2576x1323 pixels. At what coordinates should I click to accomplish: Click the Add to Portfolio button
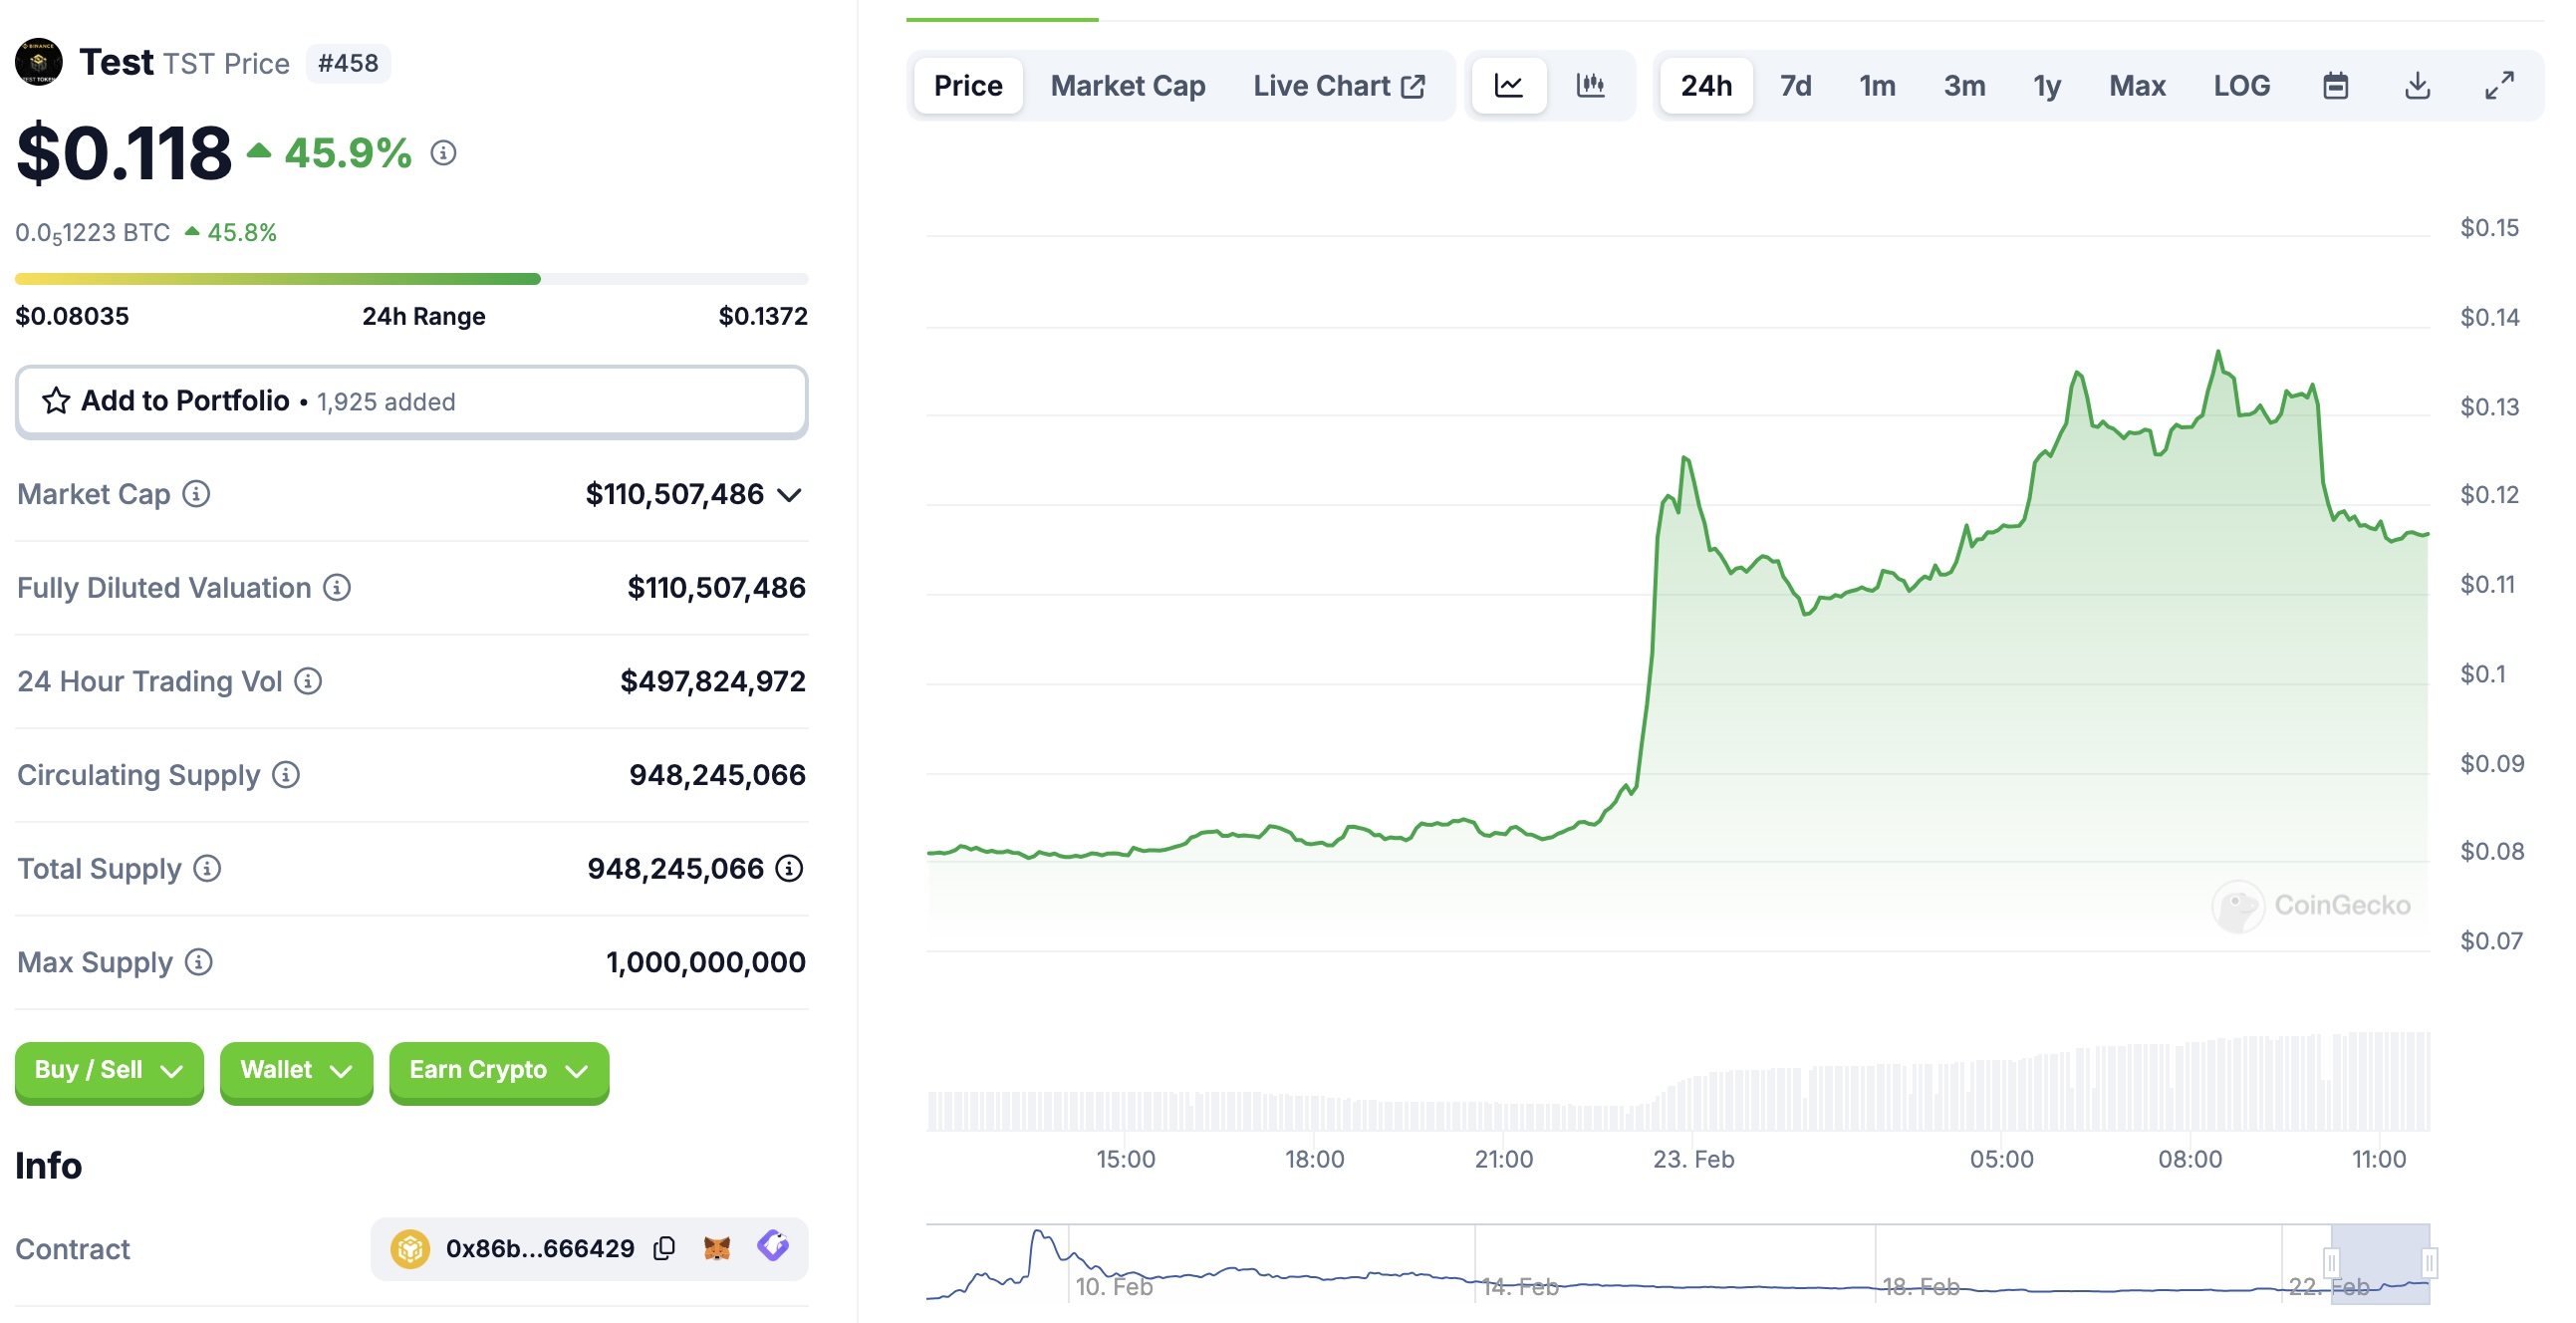pos(411,401)
